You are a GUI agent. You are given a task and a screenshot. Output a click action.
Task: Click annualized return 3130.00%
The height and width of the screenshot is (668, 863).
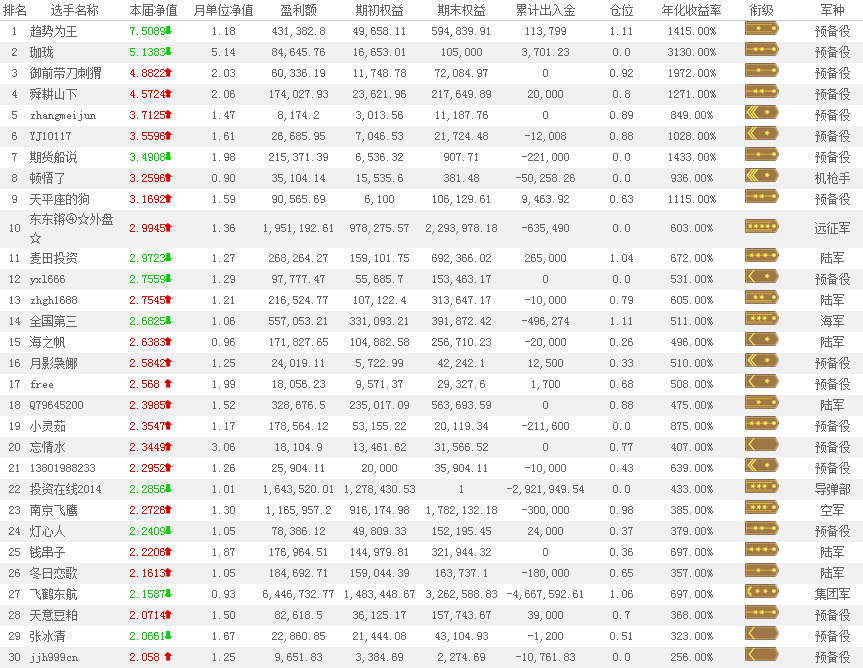[x=692, y=52]
